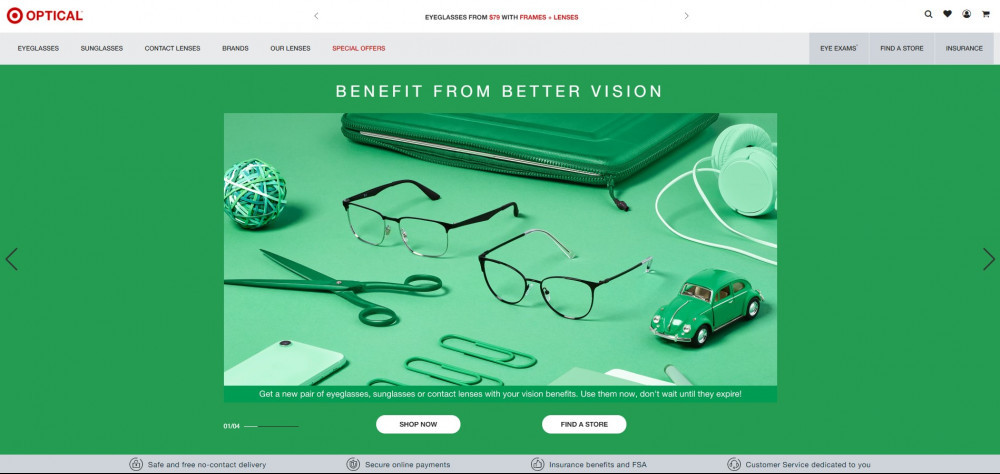Click the no-contact delivery icon

pyautogui.click(x=136, y=464)
